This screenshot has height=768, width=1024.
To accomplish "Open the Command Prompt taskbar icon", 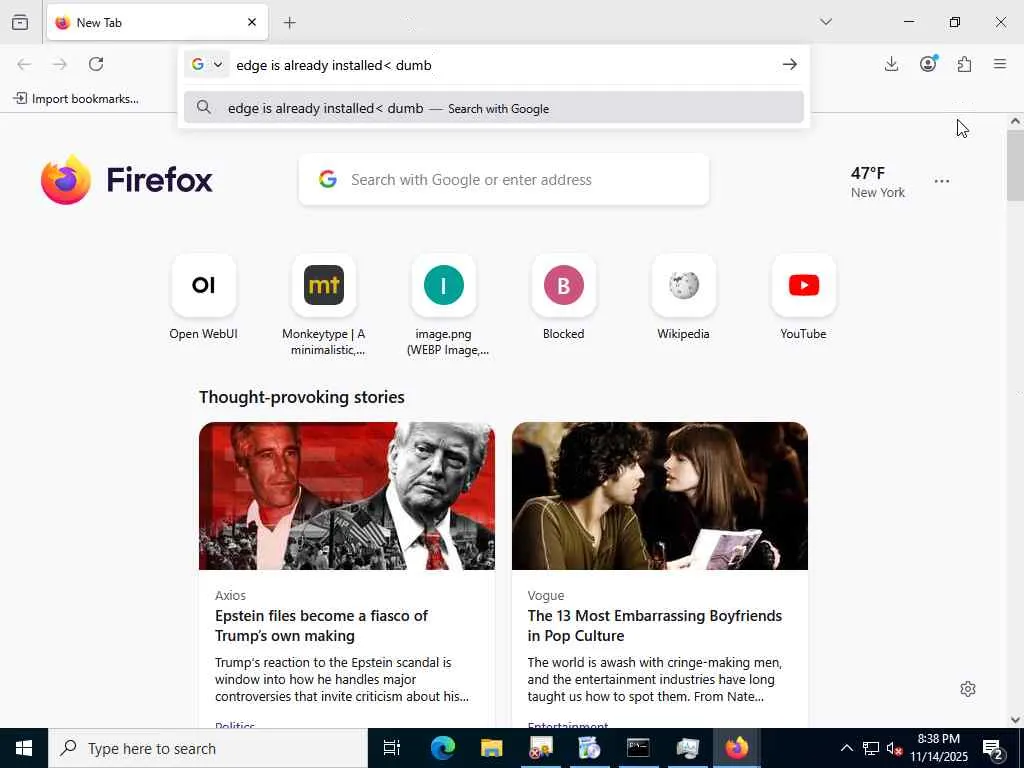I will click(x=638, y=748).
